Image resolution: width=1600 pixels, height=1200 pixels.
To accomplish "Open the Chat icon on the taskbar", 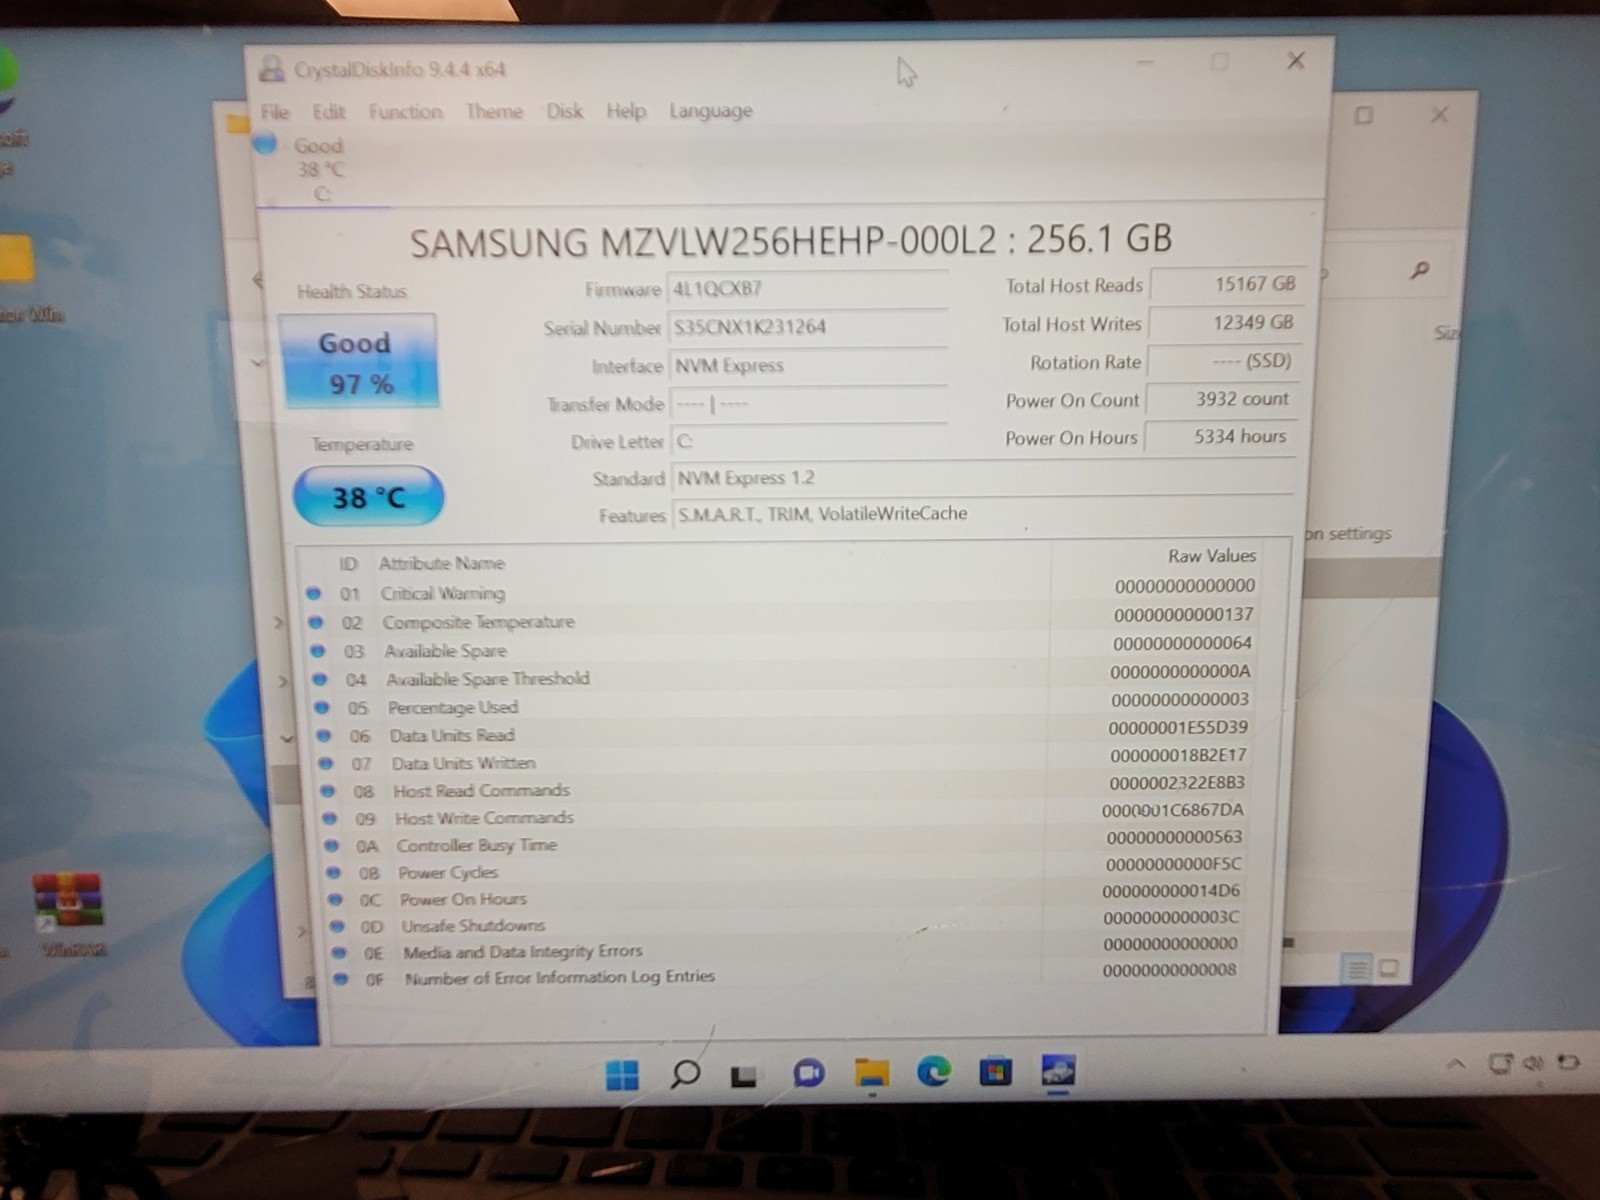I will tap(808, 1074).
